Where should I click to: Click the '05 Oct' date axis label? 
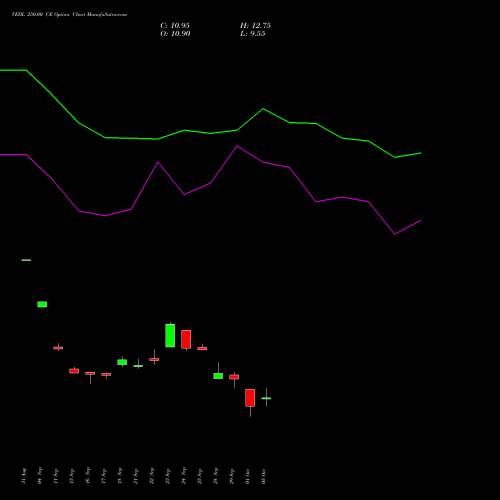point(264,476)
